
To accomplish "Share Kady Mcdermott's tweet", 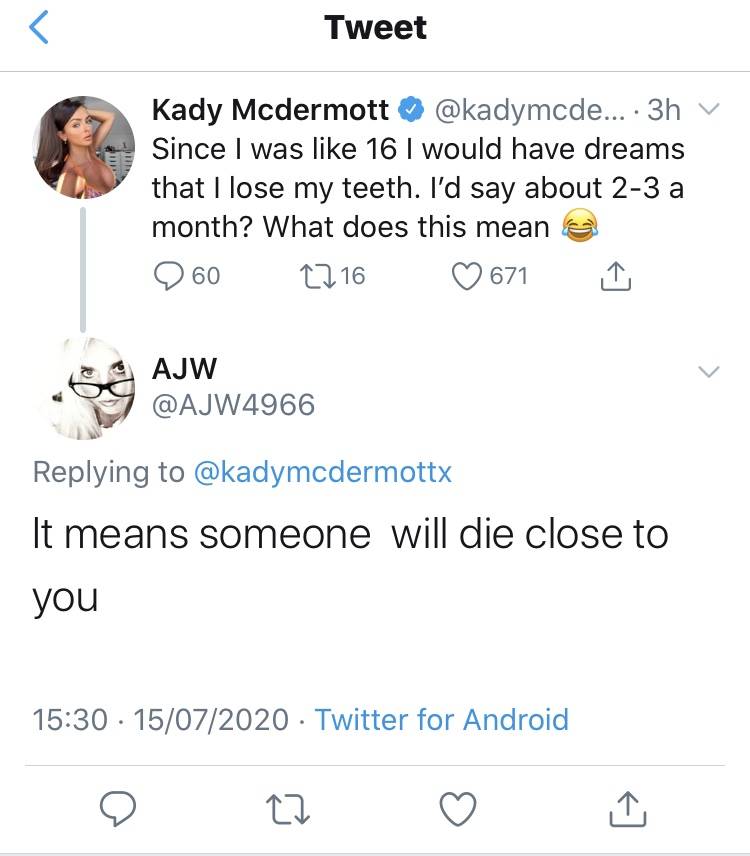I will tap(616, 276).
